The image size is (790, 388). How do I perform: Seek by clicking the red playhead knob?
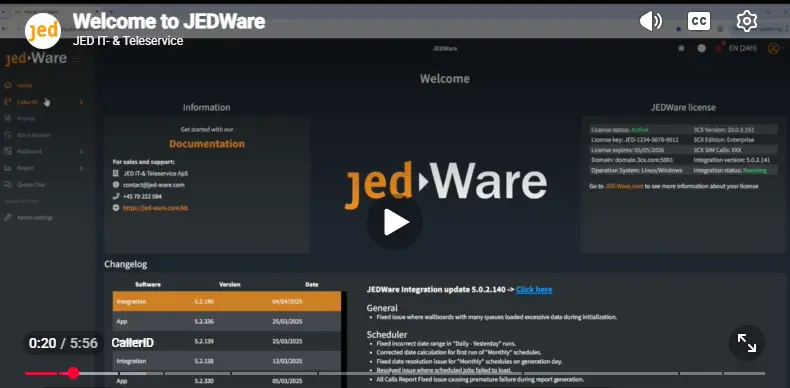[x=74, y=373]
